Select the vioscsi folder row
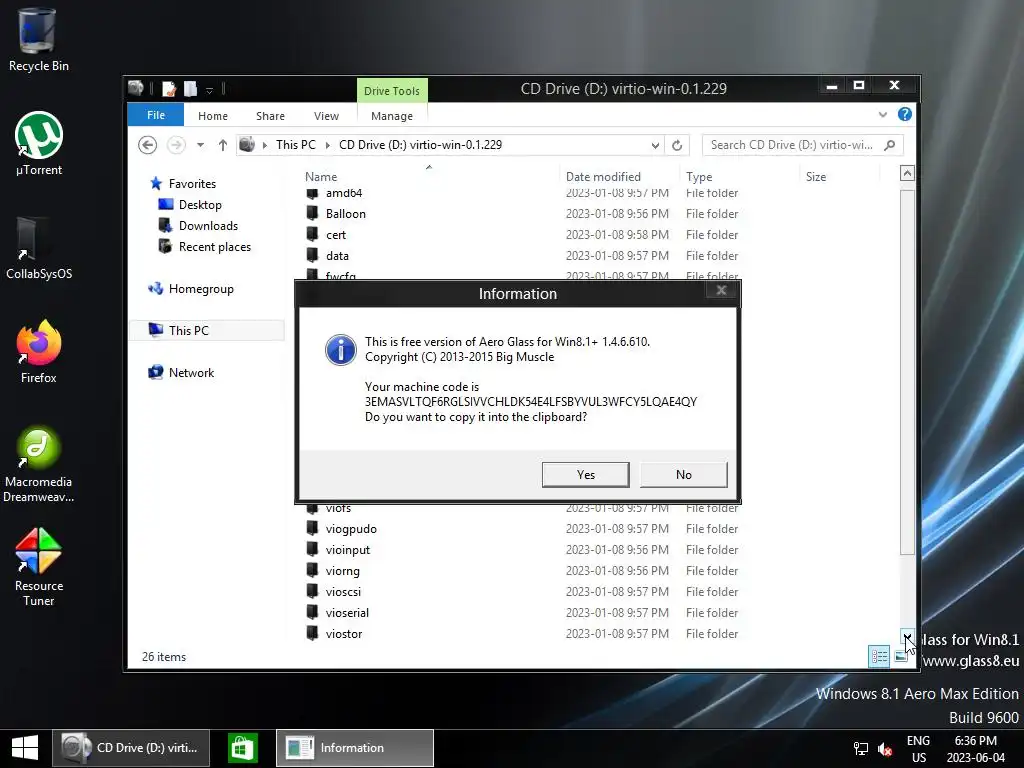This screenshot has height=768, width=1024. pos(522,591)
